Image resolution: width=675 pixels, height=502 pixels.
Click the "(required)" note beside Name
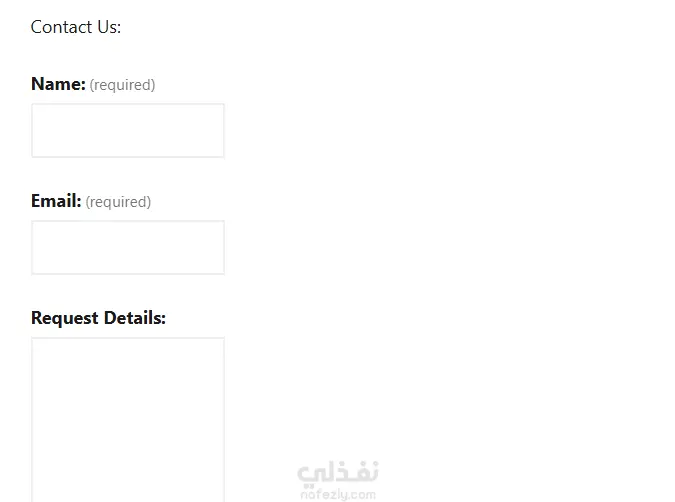click(122, 85)
